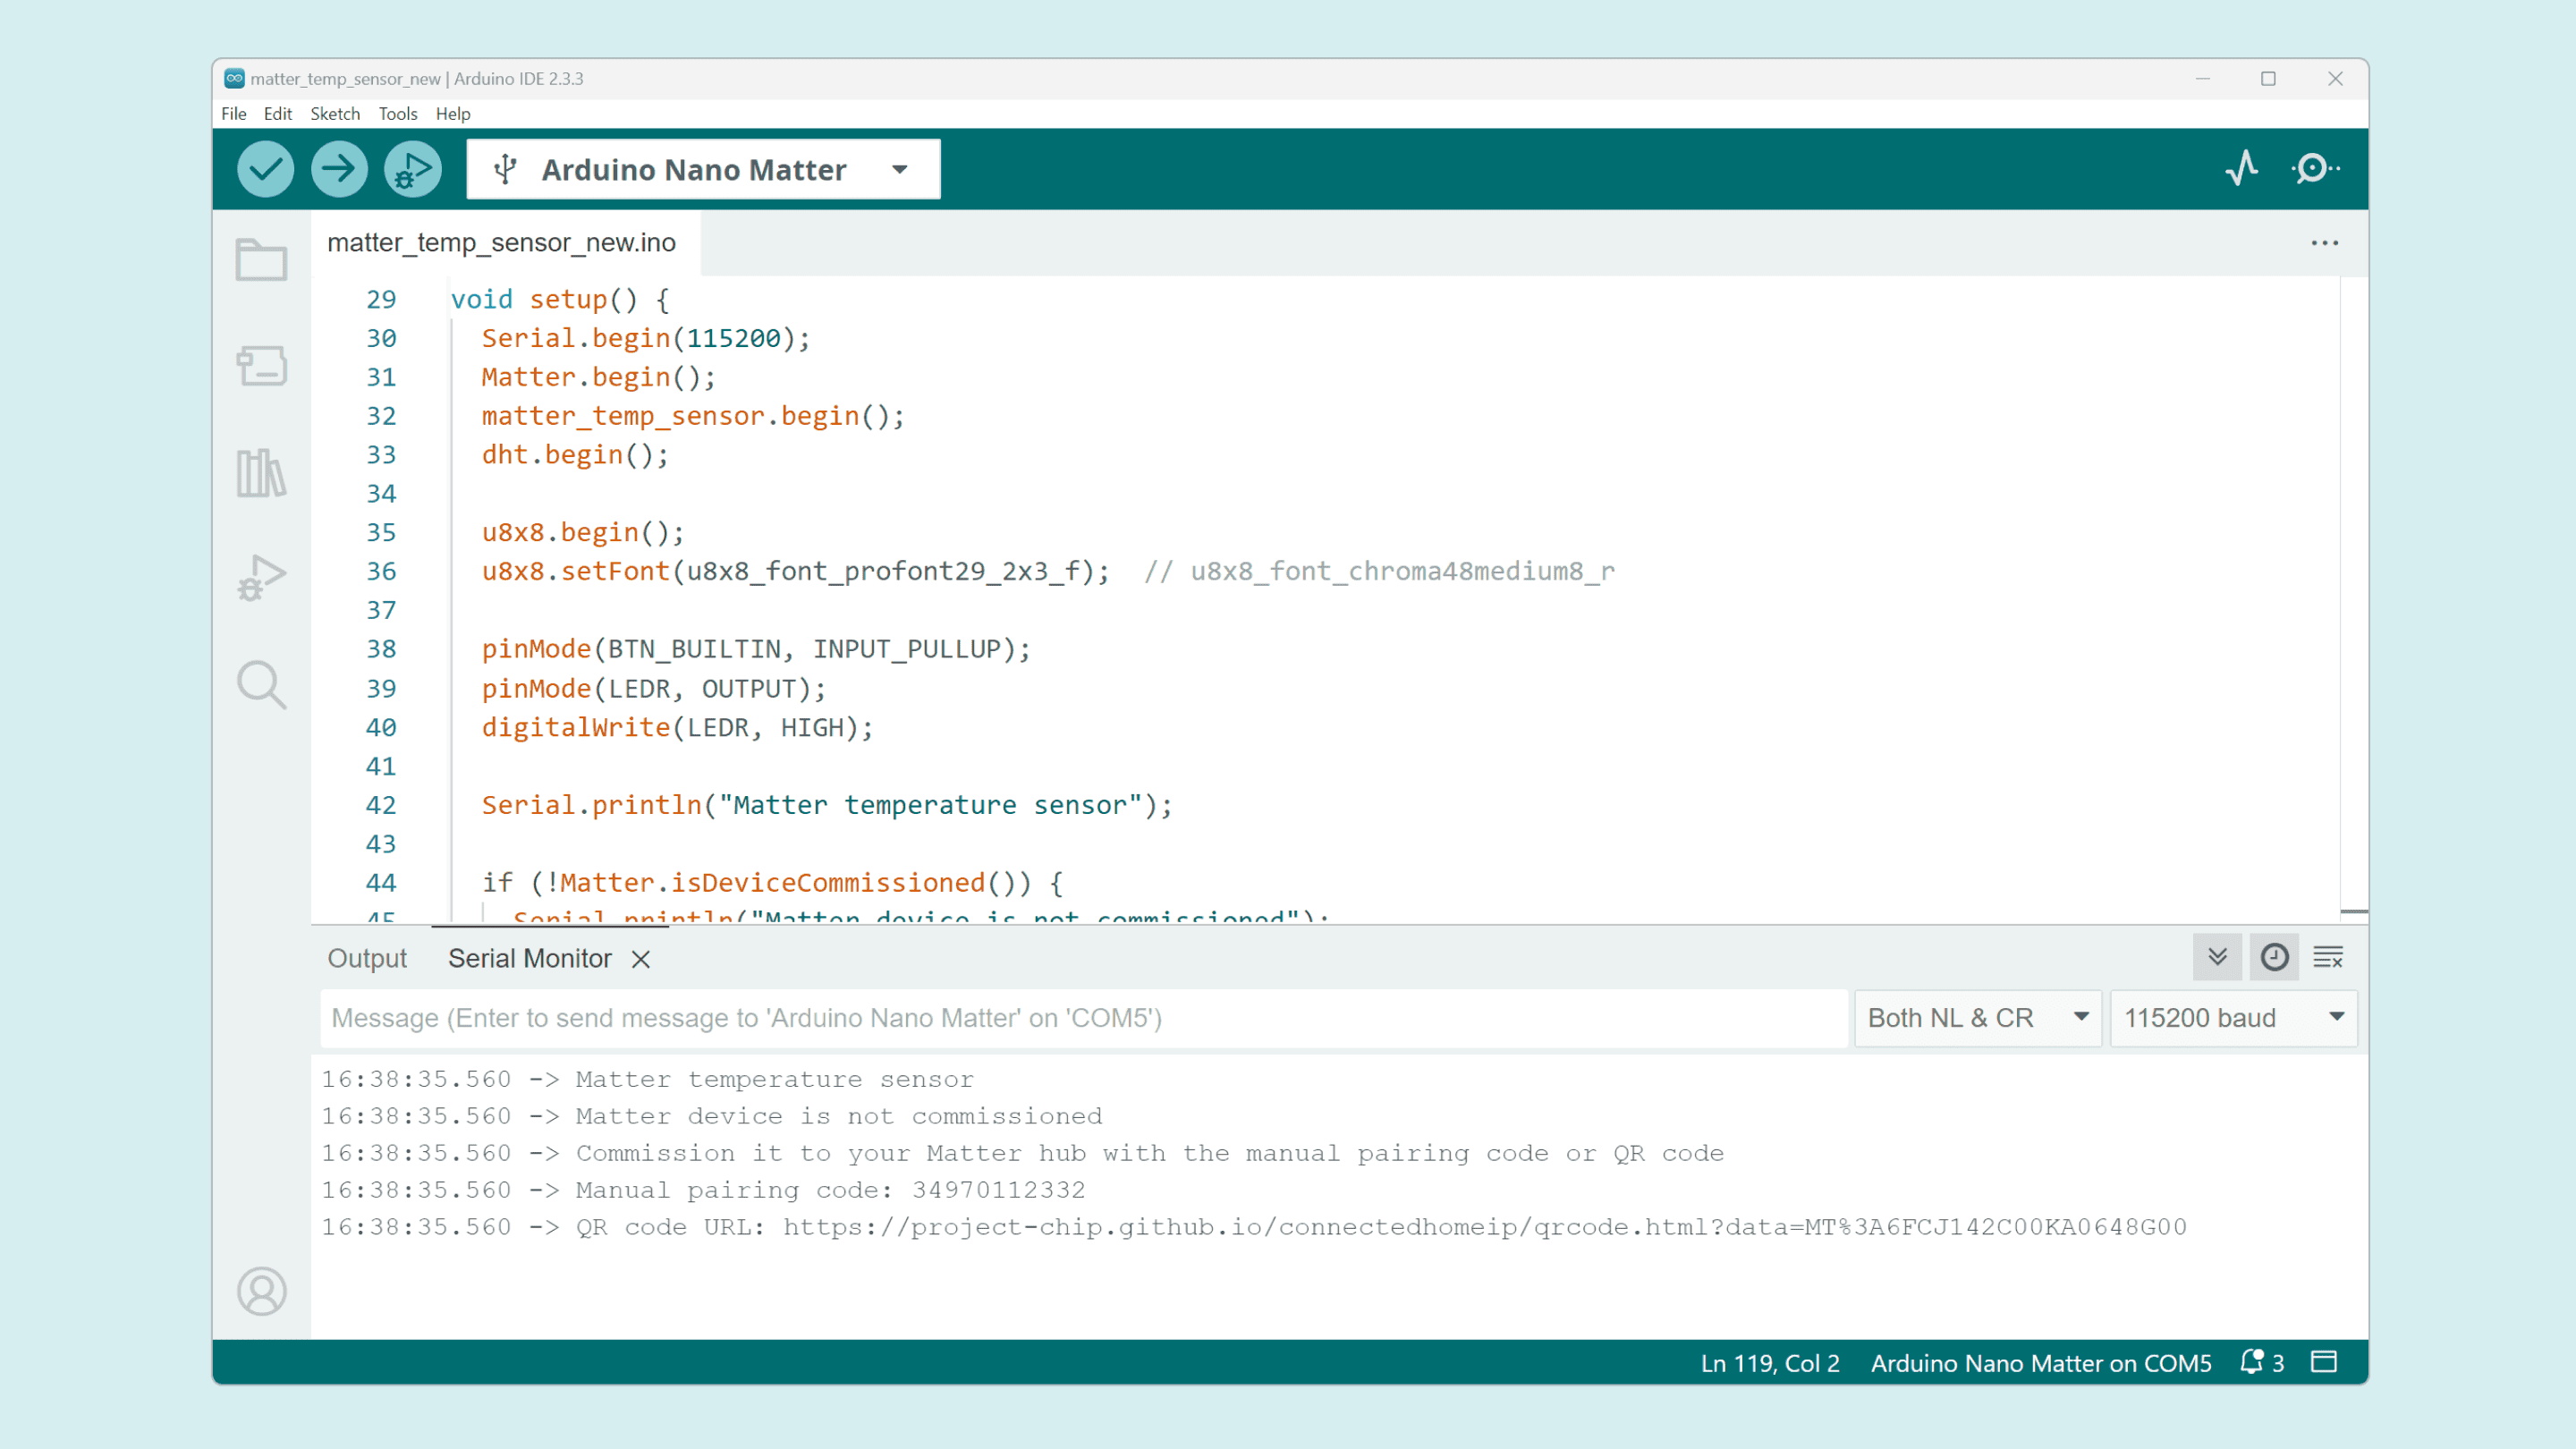Open the Serial Plotter icon
The width and height of the screenshot is (2576, 1449).
point(2242,168)
